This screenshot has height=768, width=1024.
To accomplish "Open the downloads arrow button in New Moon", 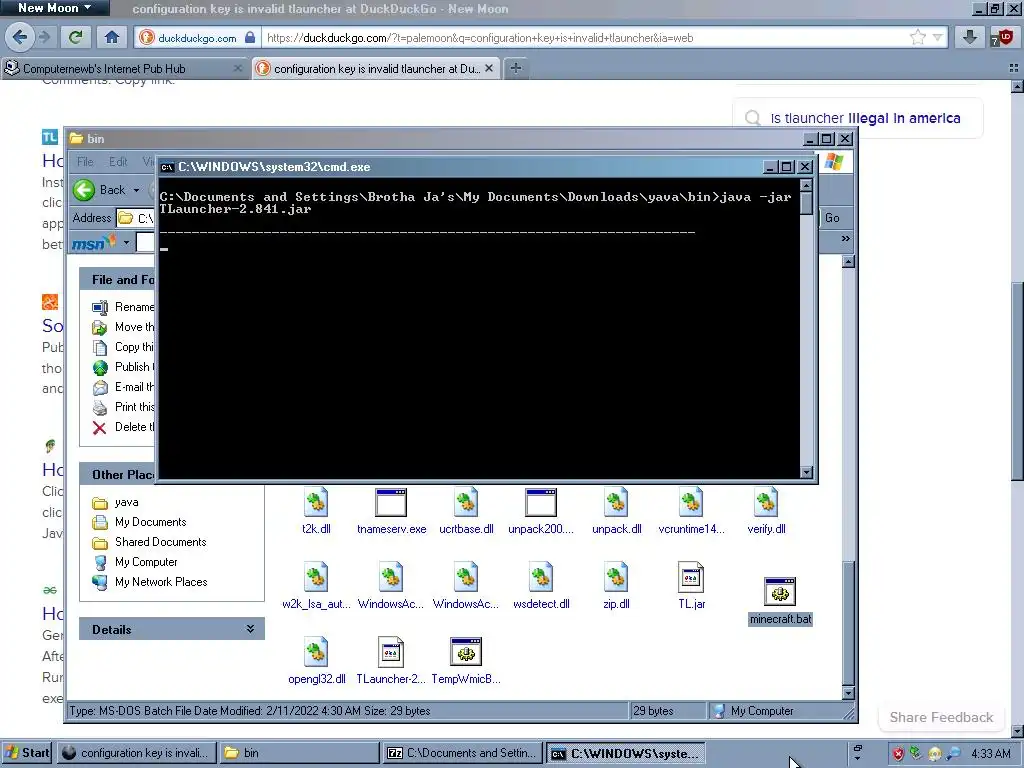I will pos(970,37).
